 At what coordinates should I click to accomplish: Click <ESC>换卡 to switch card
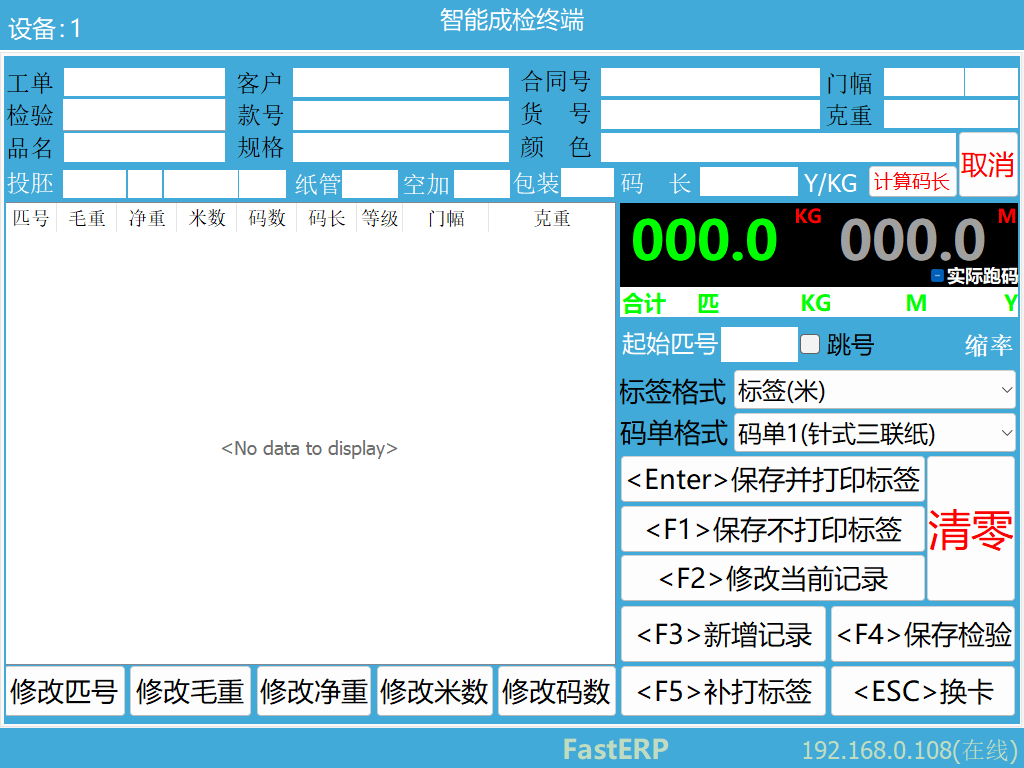click(x=923, y=690)
